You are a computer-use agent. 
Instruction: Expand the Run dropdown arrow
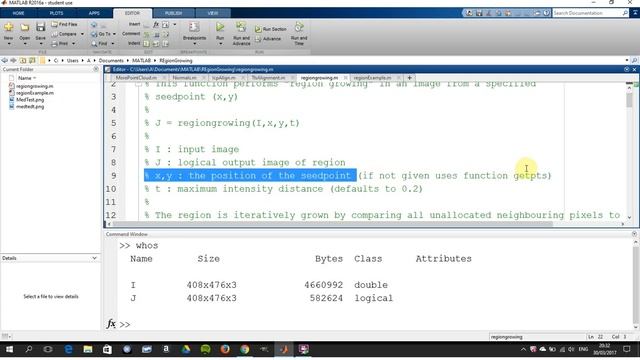[220, 44]
